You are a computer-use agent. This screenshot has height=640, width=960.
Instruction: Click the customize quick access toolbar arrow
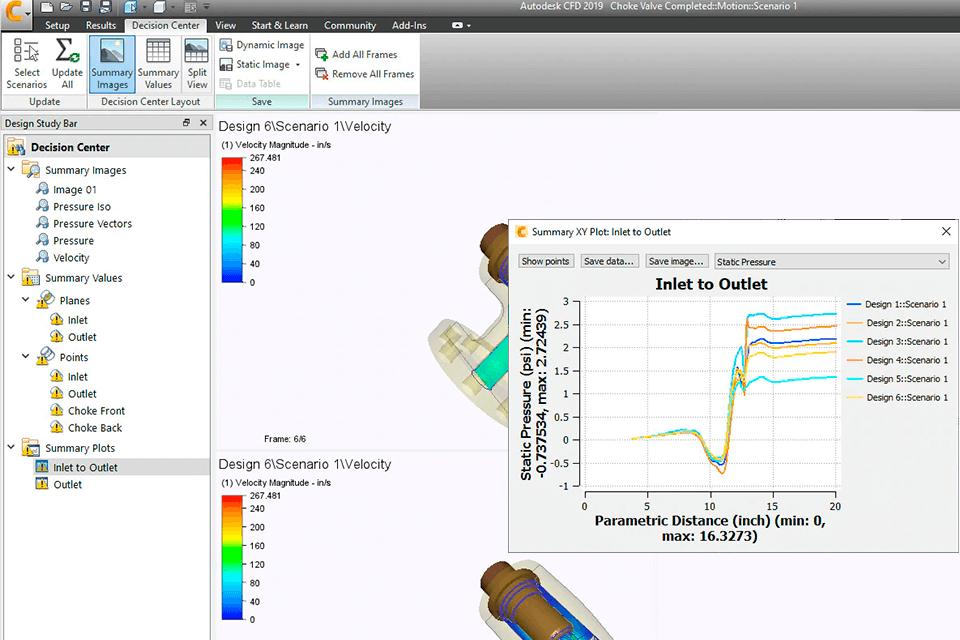point(206,7)
